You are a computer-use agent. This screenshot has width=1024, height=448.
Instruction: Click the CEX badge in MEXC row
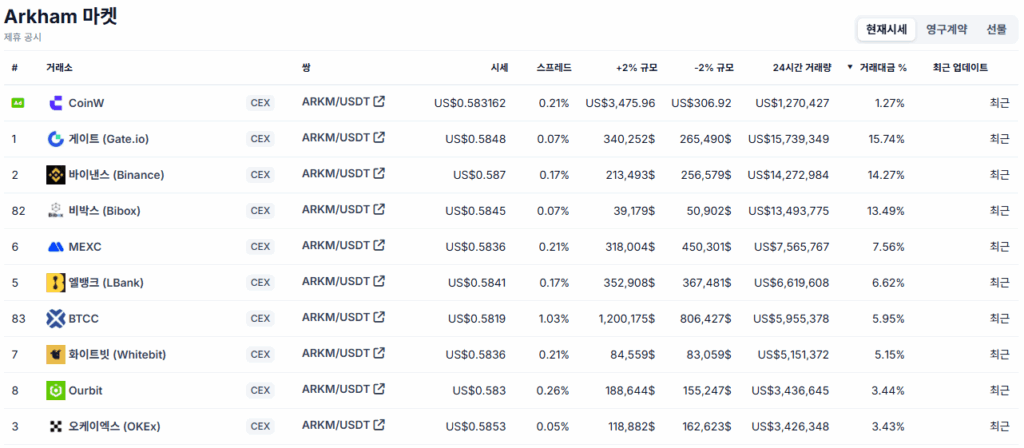click(x=260, y=247)
